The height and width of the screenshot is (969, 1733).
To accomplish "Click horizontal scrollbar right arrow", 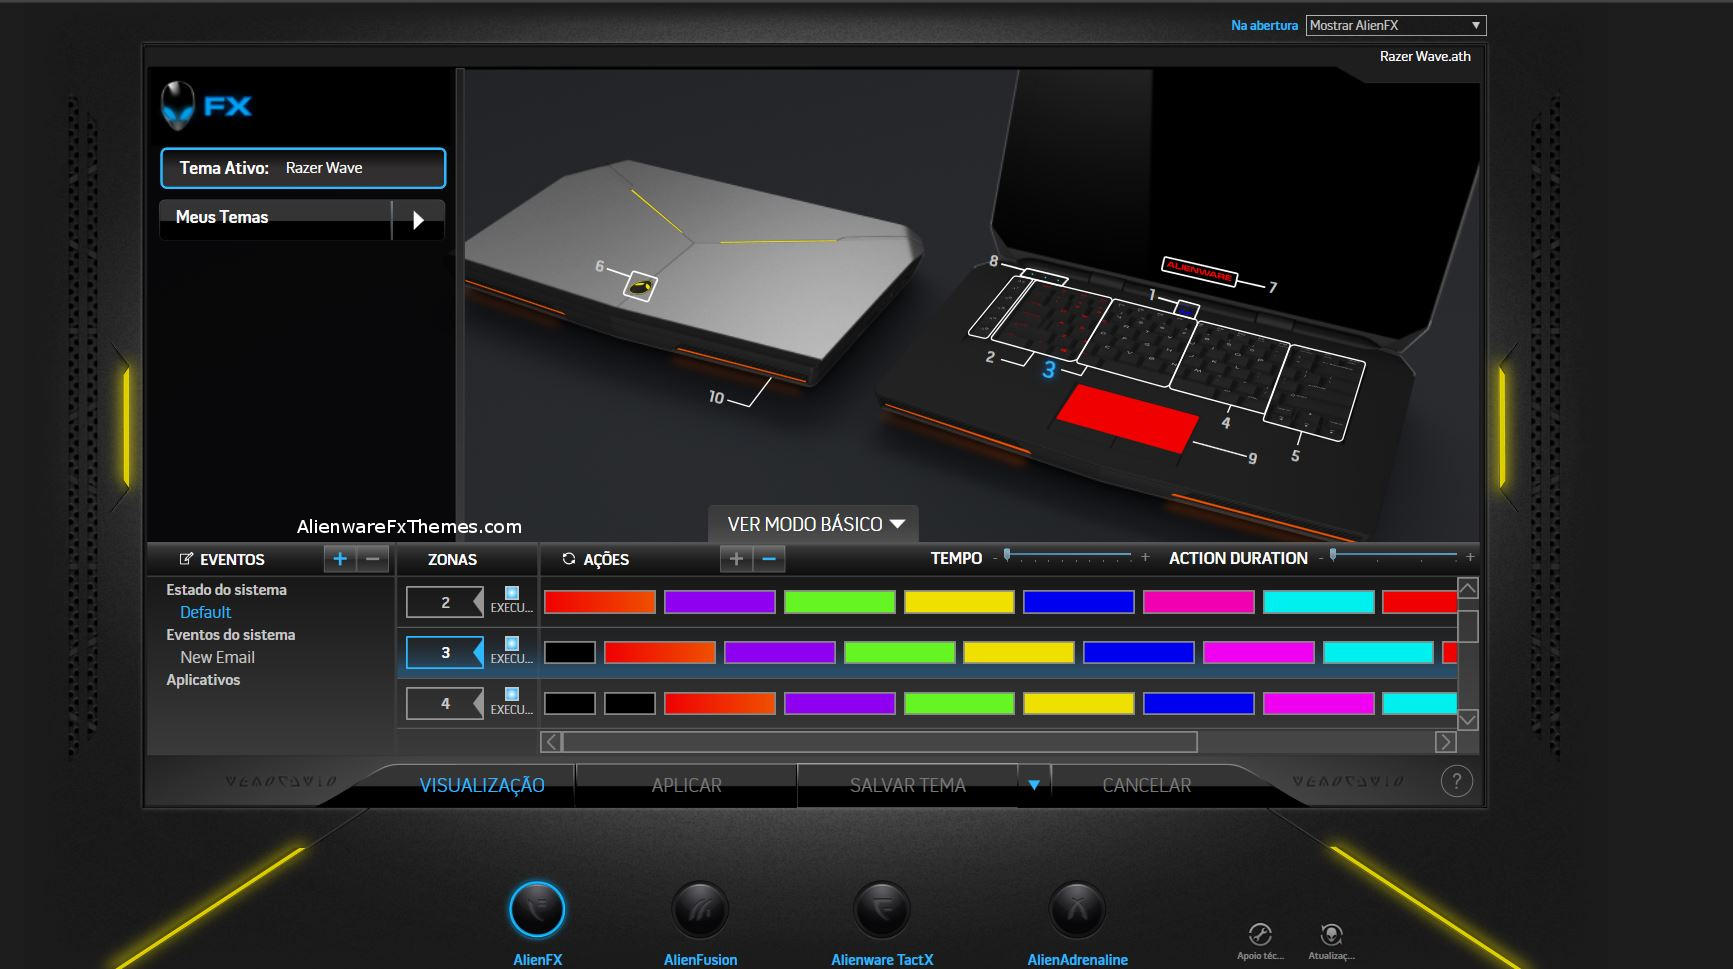I will tap(1445, 742).
